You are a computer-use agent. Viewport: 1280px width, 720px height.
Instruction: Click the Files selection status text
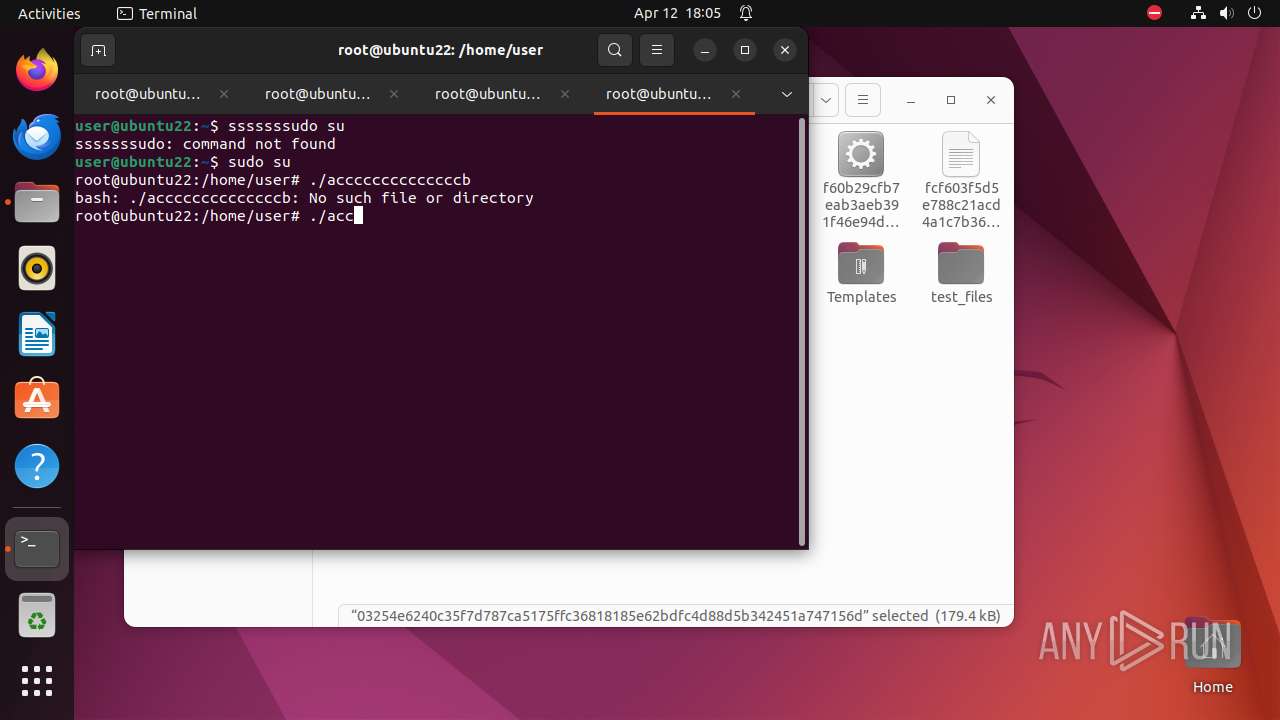pos(676,616)
